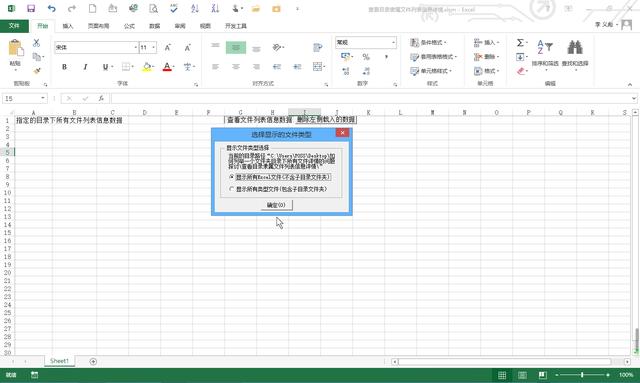Increase font size with larger A icon
The width and height of the screenshot is (640, 383).
click(x=168, y=48)
